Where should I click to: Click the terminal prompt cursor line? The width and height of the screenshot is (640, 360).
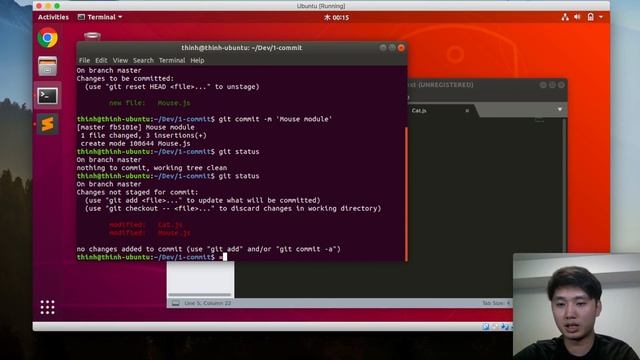point(152,257)
